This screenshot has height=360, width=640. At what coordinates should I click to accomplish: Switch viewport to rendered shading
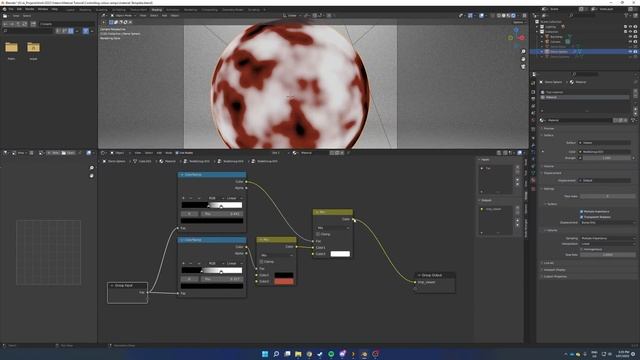513,16
